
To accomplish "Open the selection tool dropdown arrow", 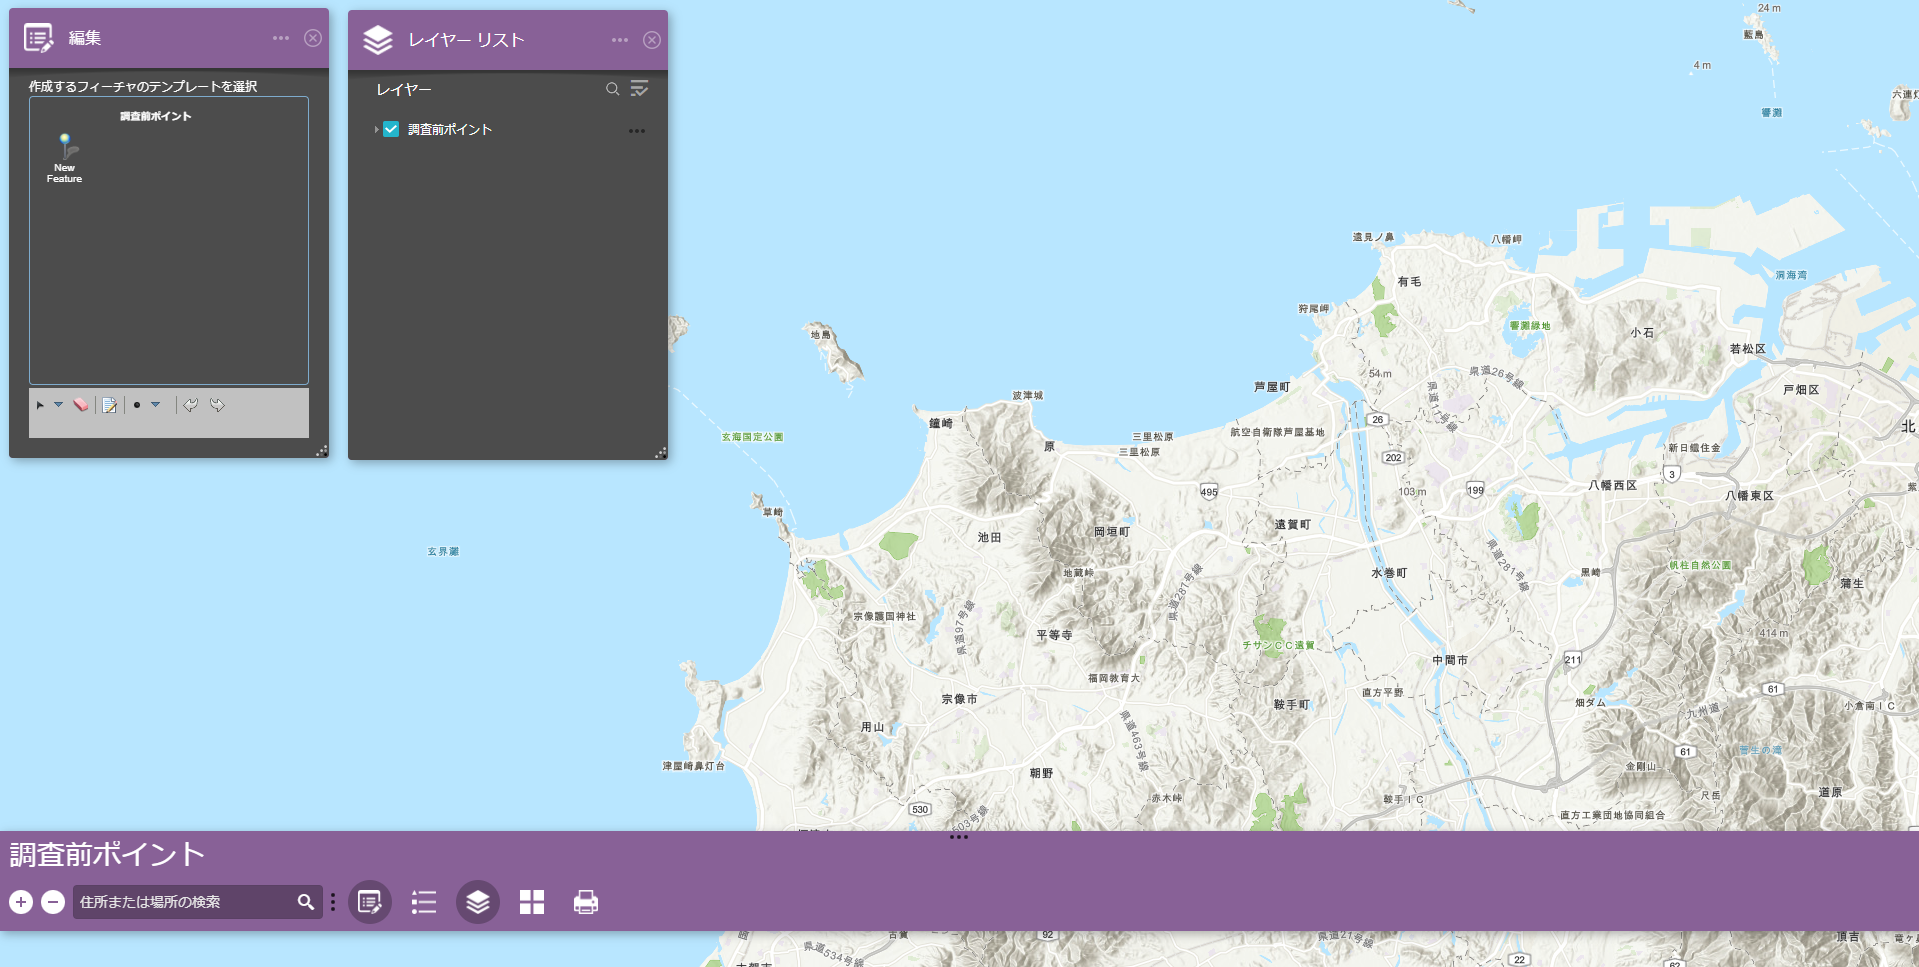I will 58,405.
